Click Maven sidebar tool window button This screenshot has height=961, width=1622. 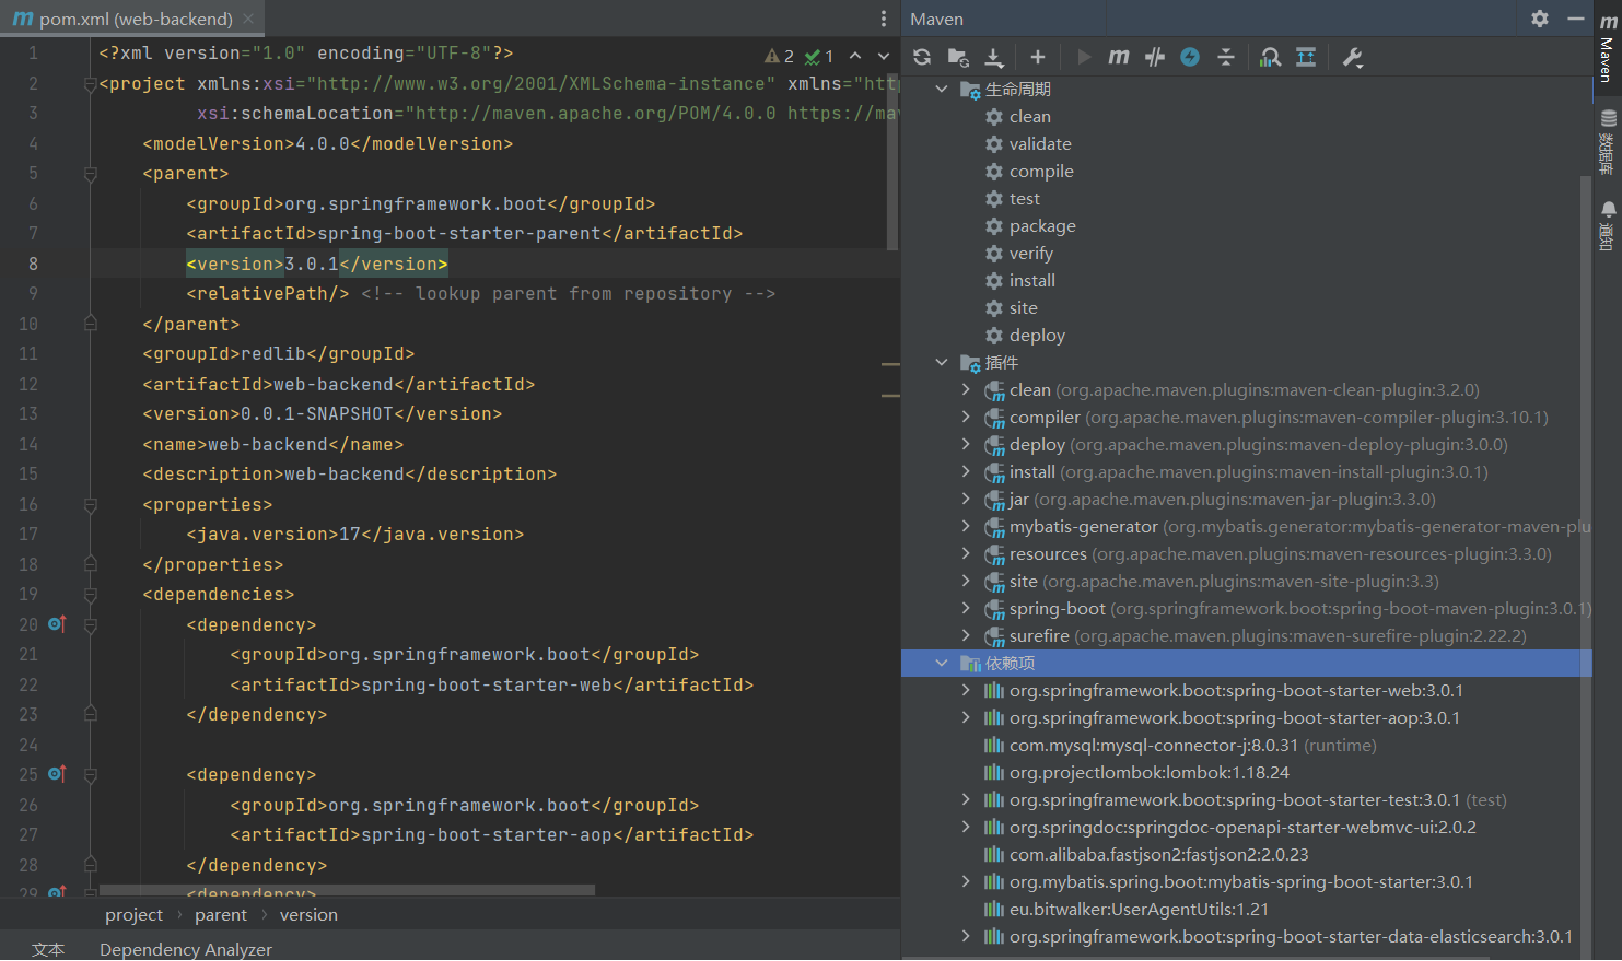[x=1607, y=48]
